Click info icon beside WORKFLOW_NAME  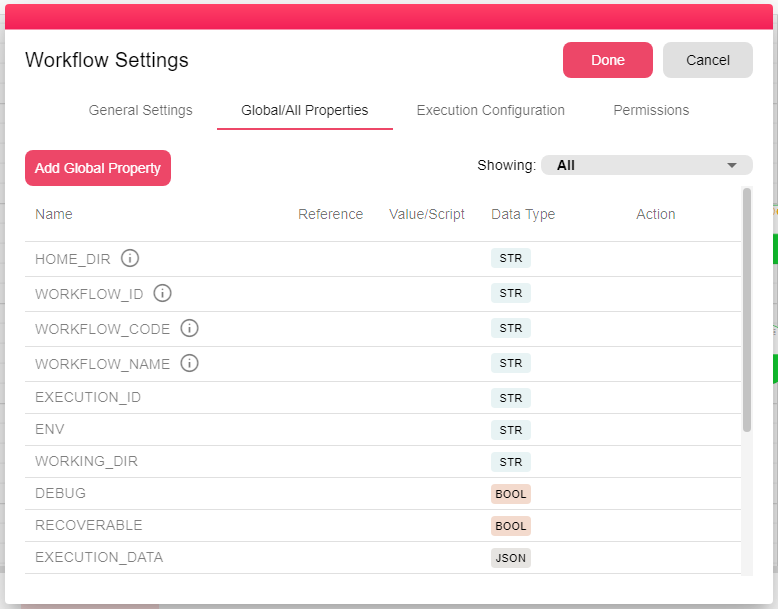[x=189, y=363]
